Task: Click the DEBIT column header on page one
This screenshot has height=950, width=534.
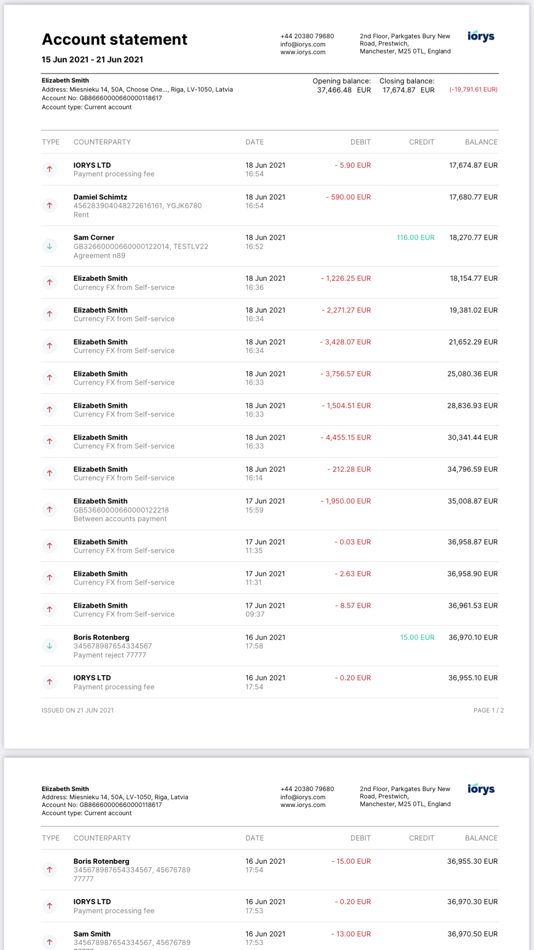Action: [x=360, y=142]
